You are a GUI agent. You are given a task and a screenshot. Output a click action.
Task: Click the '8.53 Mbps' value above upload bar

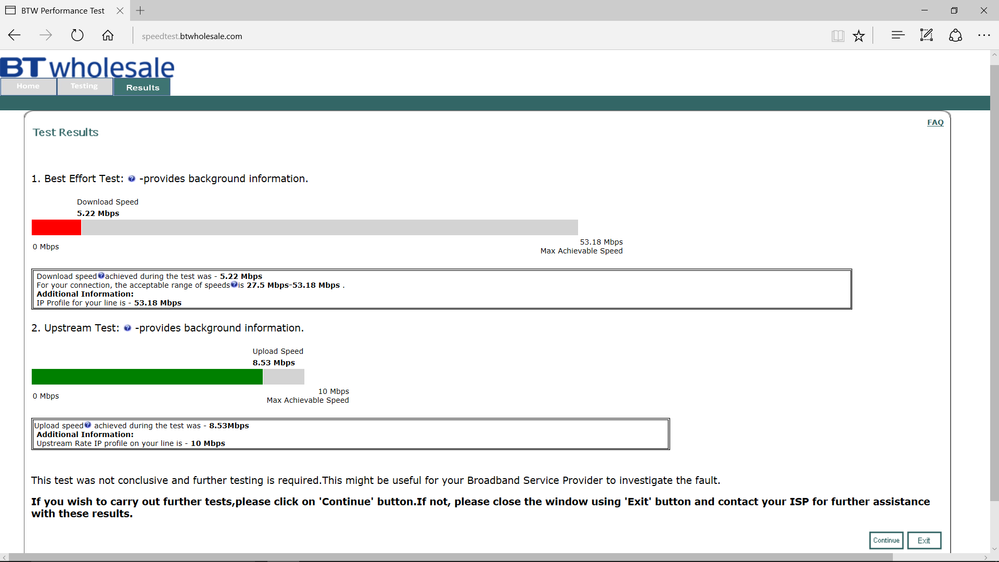point(273,363)
